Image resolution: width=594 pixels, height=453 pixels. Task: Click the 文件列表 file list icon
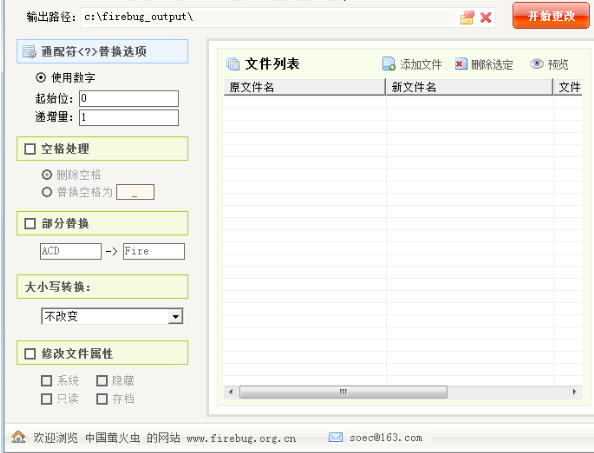(x=233, y=64)
